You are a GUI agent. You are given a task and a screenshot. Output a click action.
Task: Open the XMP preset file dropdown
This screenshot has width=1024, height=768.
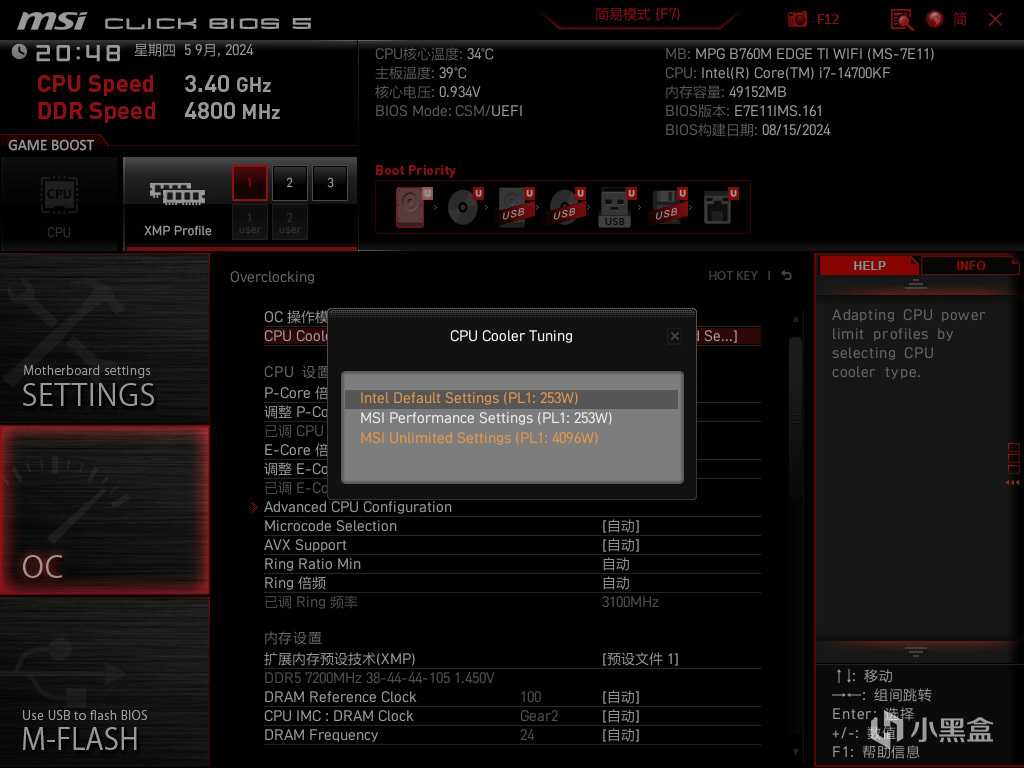point(640,659)
